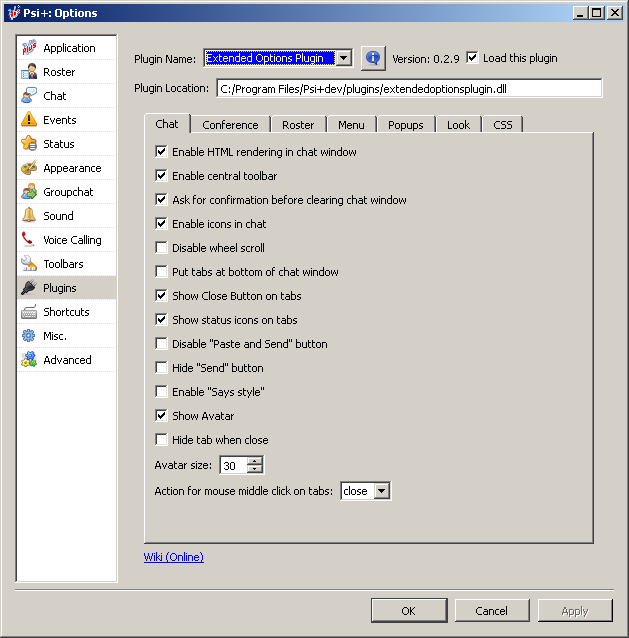Click the Plugin Location path field

pyautogui.click(x=409, y=88)
